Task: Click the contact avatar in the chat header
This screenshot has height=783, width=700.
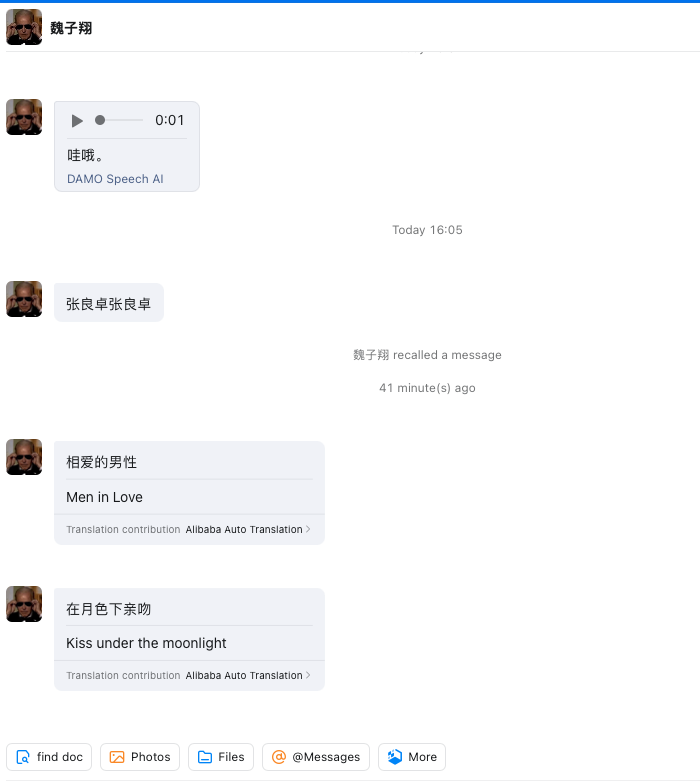Action: pyautogui.click(x=24, y=27)
